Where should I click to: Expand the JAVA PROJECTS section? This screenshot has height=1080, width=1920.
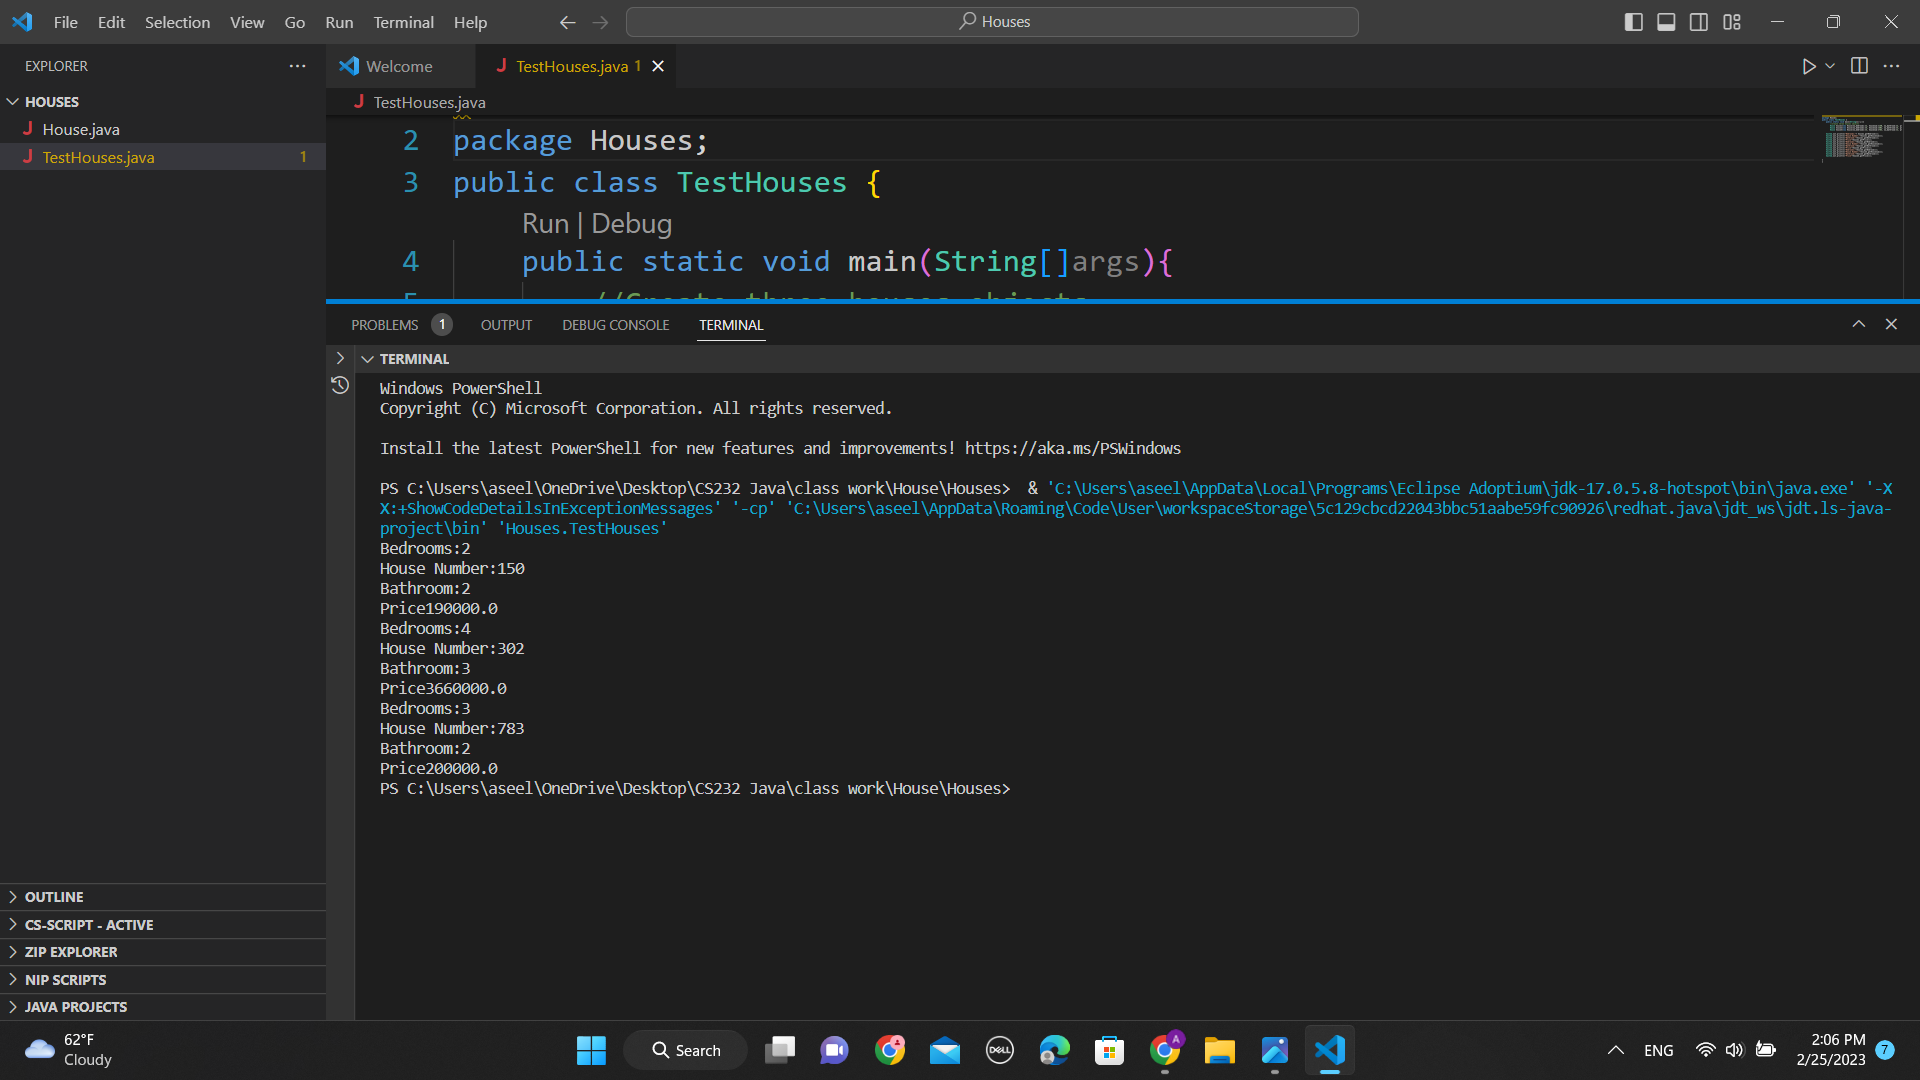pos(76,1007)
